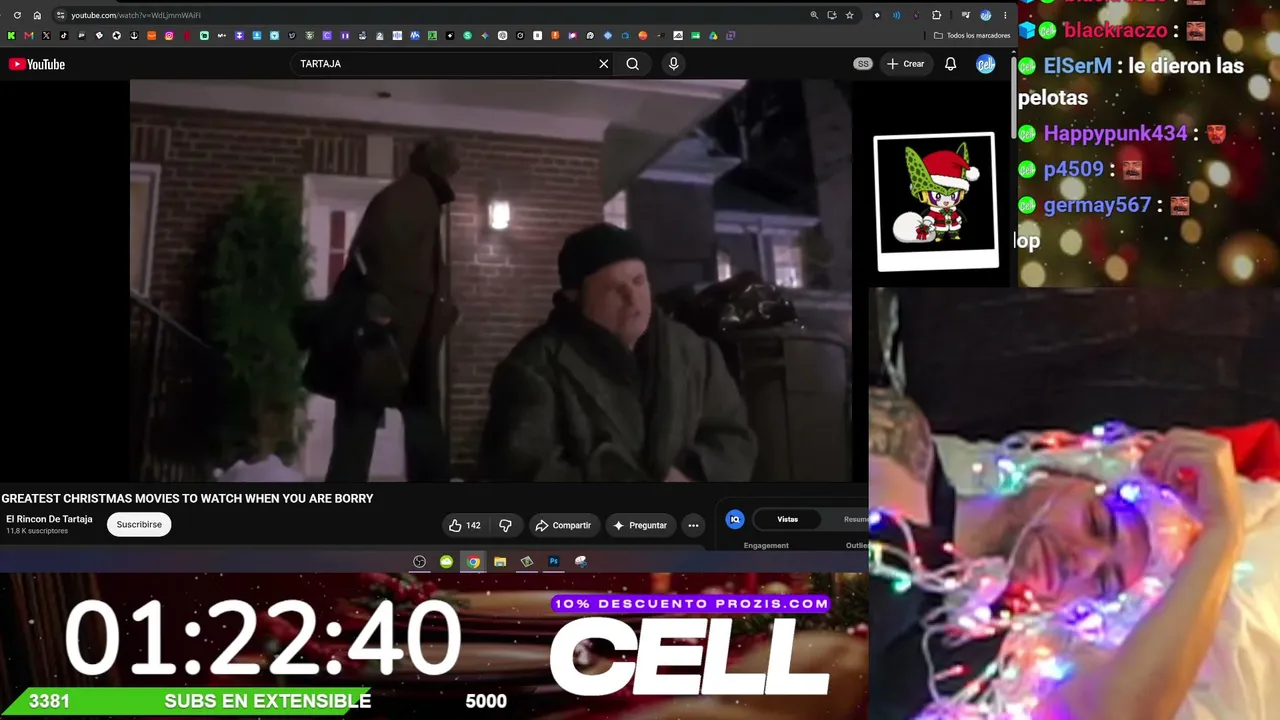Open Chrome zoom magnifier in address bar

814,15
